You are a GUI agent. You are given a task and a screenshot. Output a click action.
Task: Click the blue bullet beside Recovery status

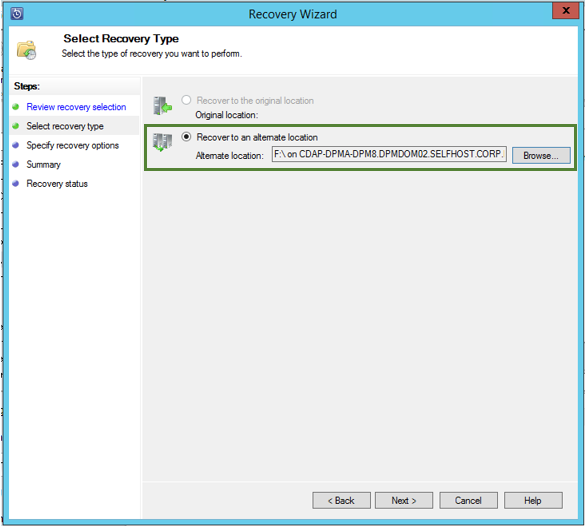click(x=16, y=183)
